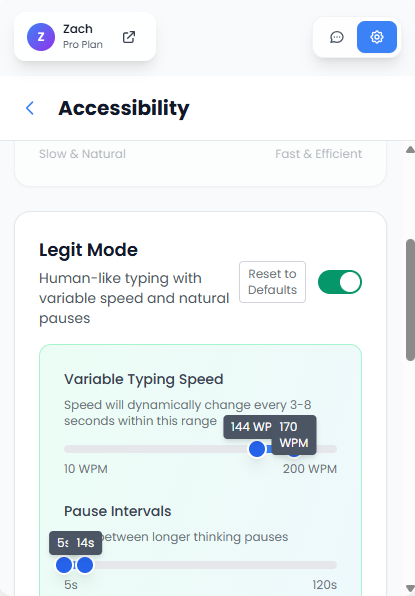Image resolution: width=415 pixels, height=596 pixels.
Task: Click the Slow & Natural label
Action: (82, 154)
